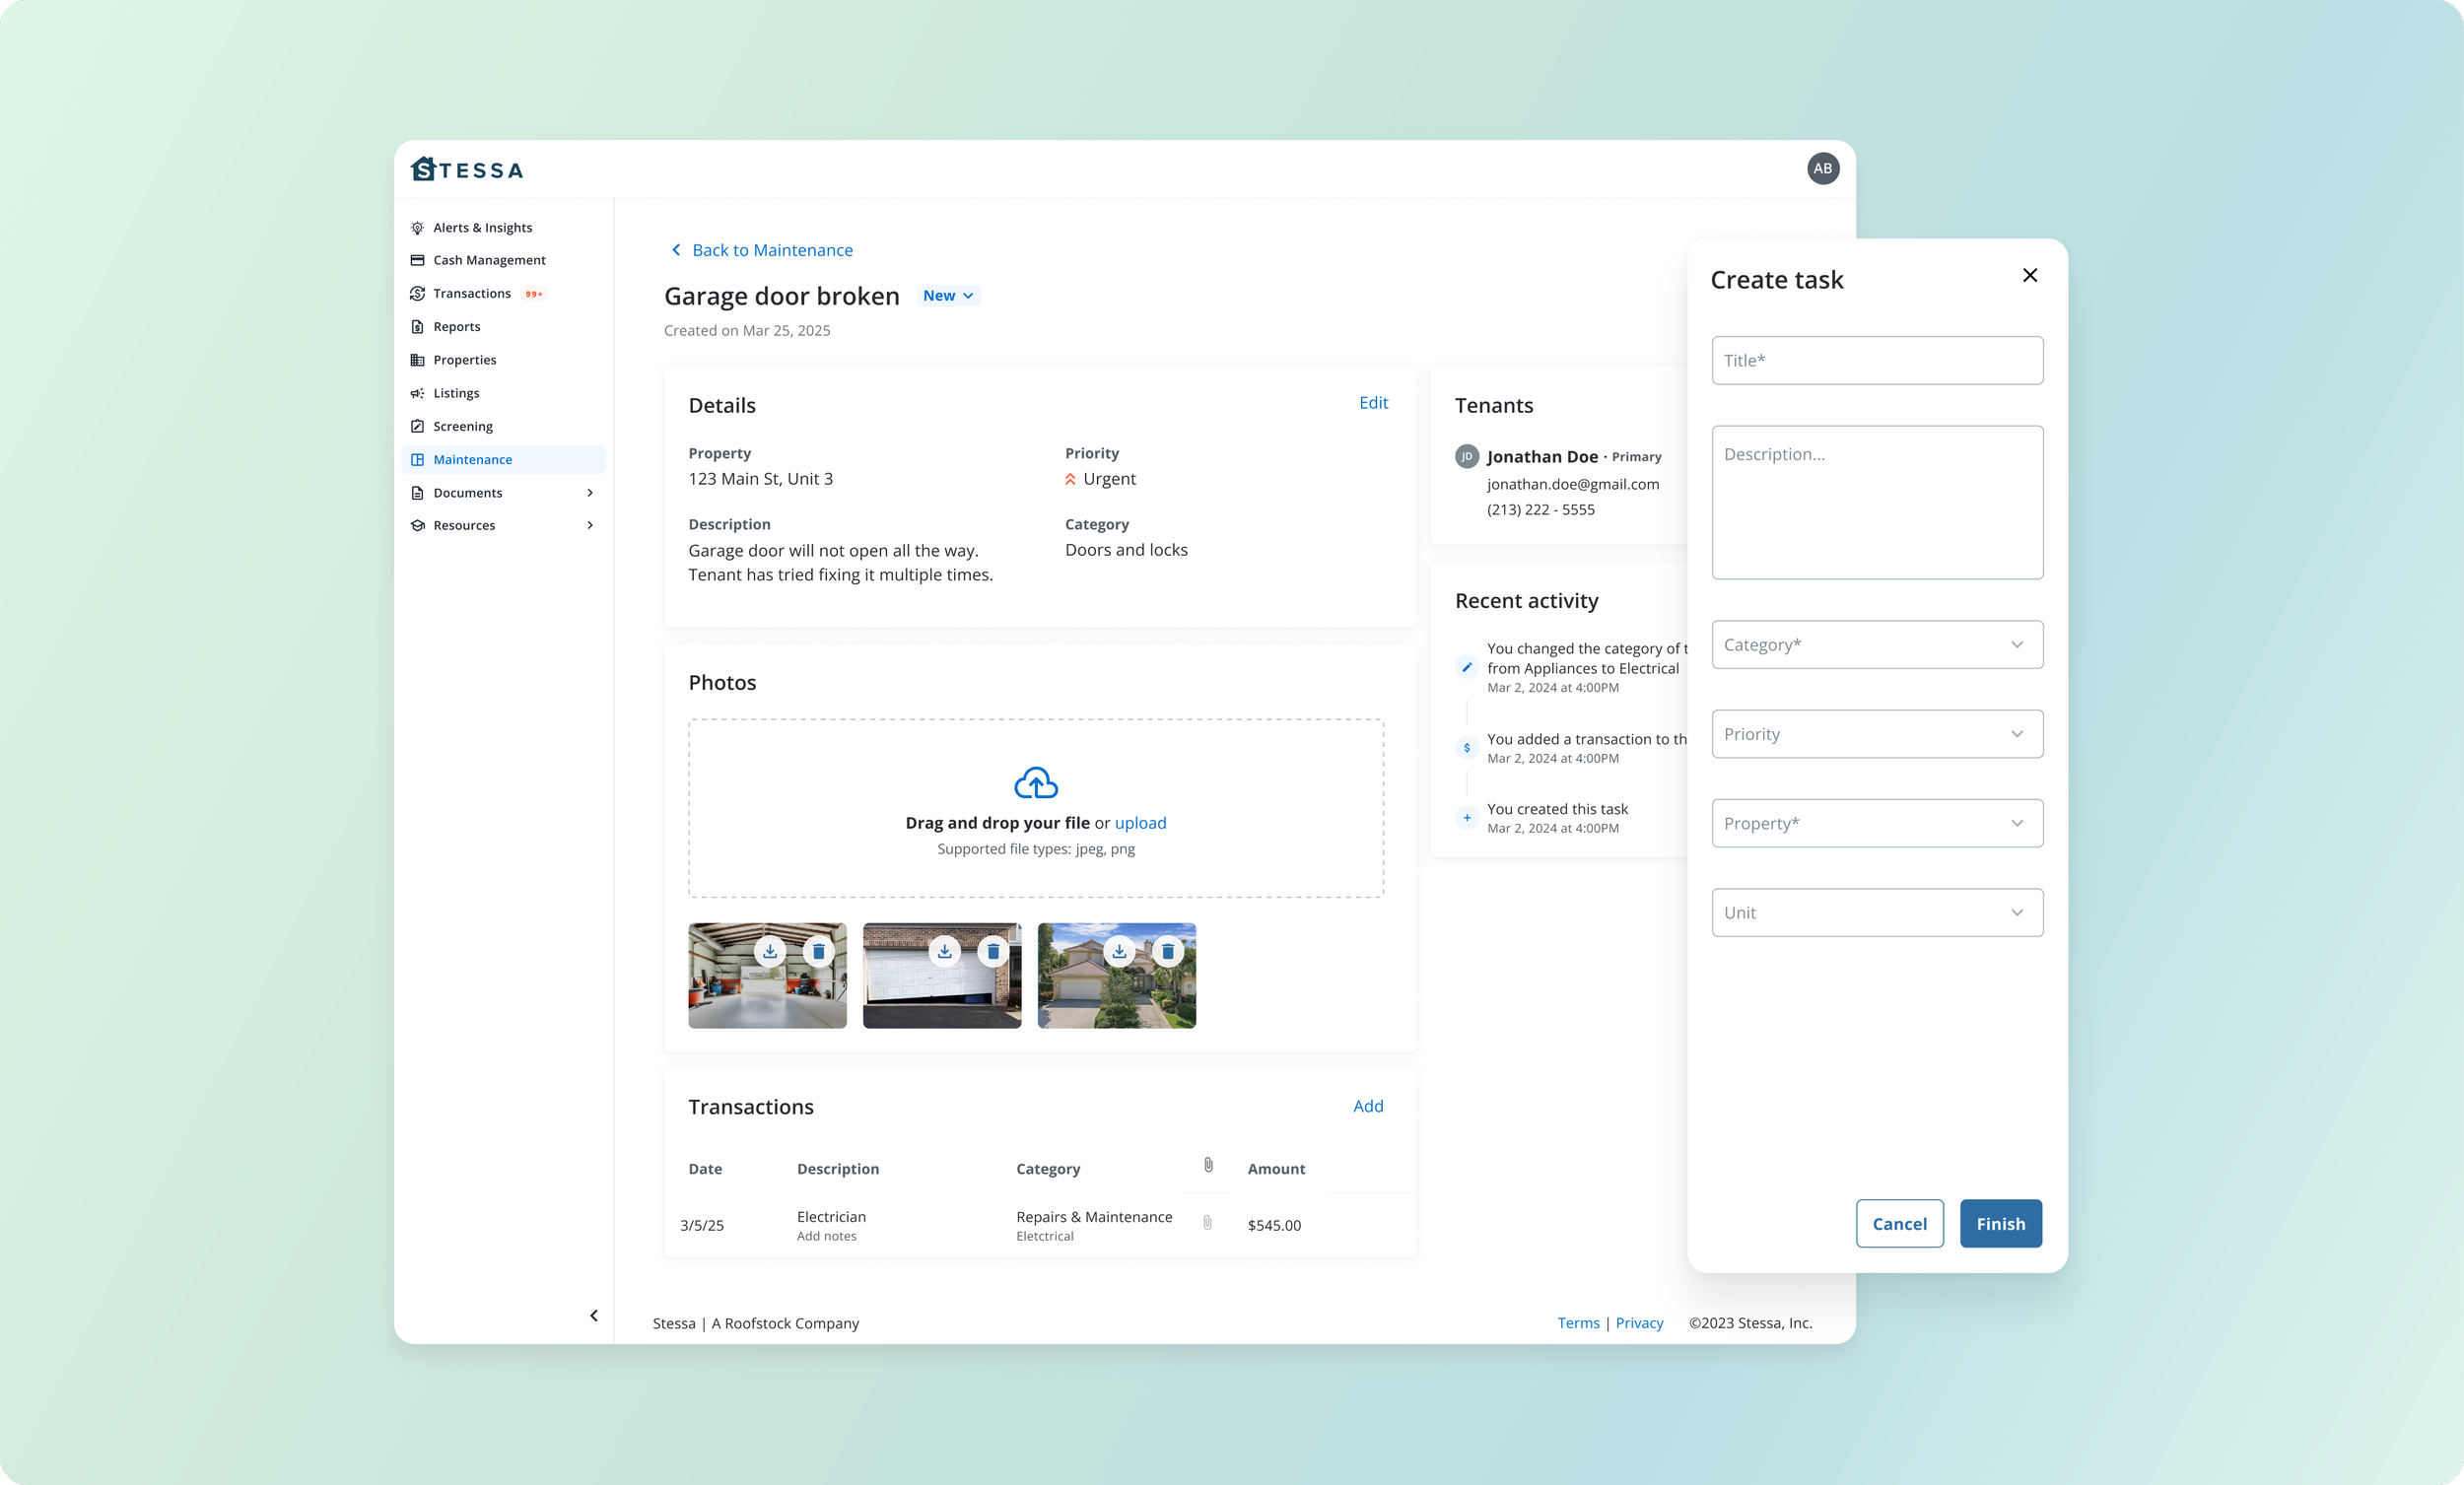Click the Electrician transaction attachment paperclip
2464x1485 pixels.
[1207, 1223]
